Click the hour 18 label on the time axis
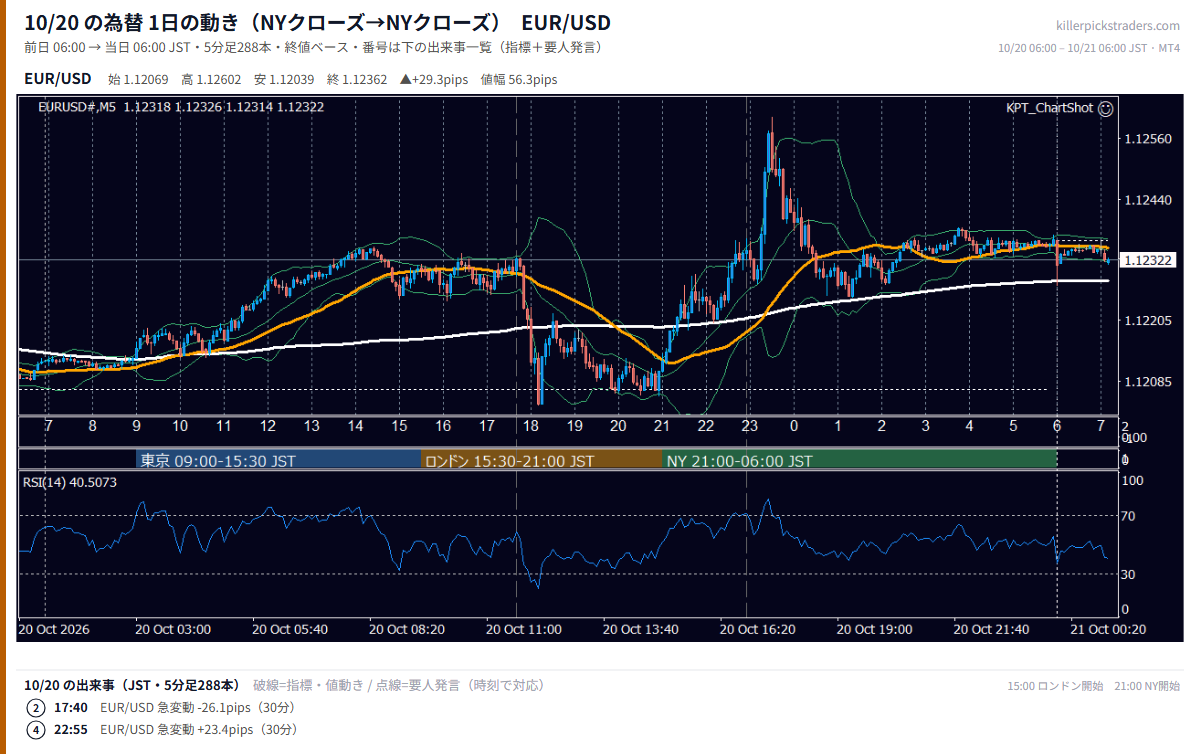The image size is (1200, 754). click(x=531, y=426)
